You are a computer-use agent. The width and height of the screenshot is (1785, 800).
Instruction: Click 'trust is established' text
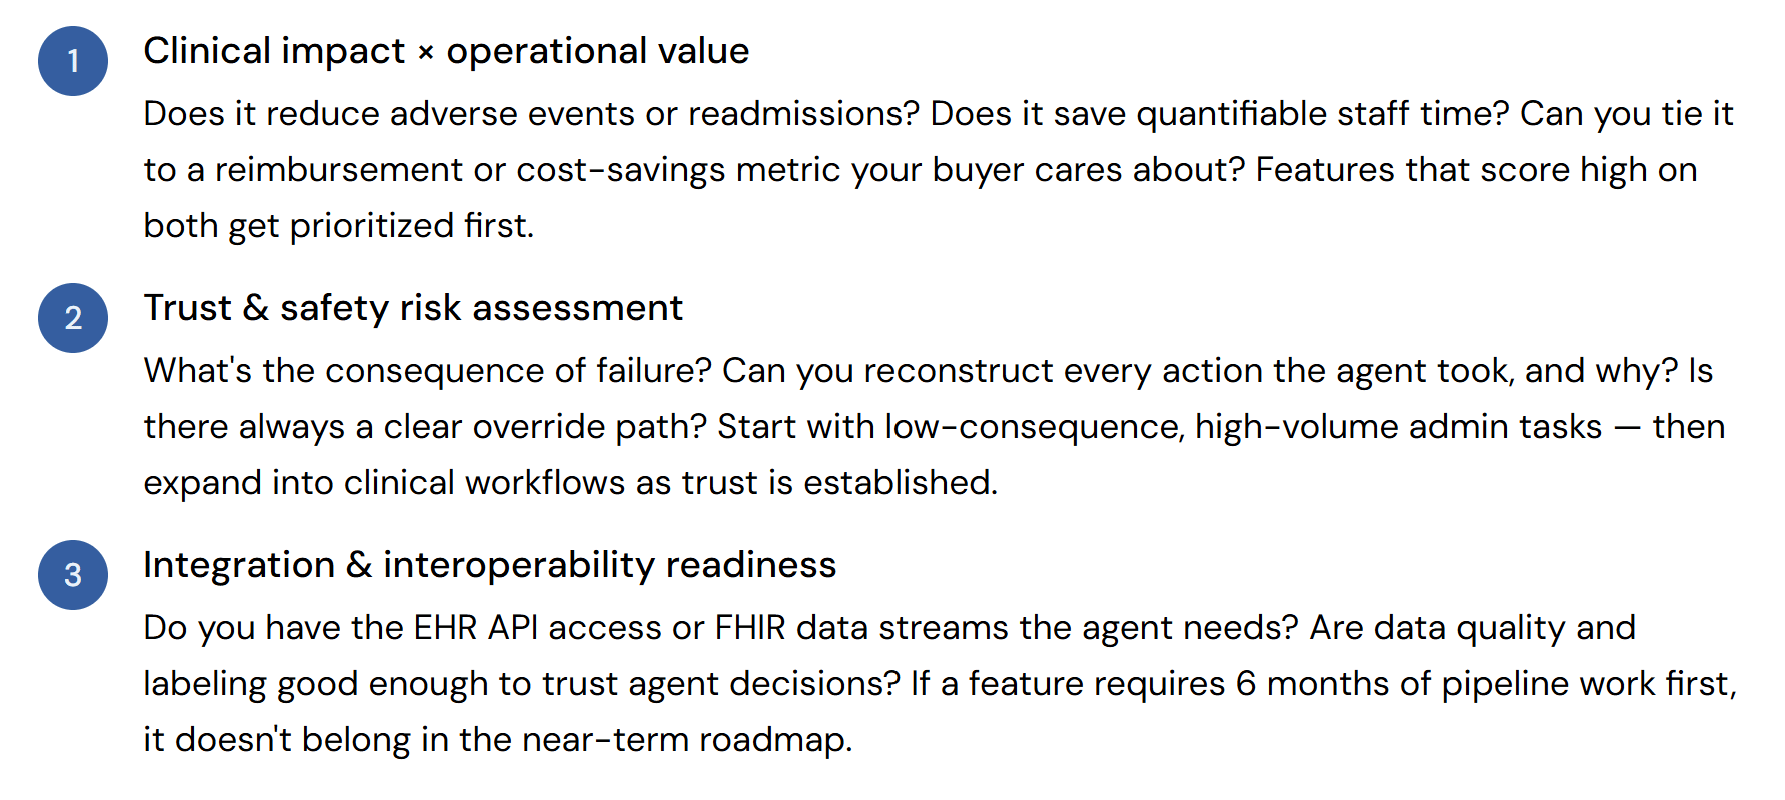[838, 483]
